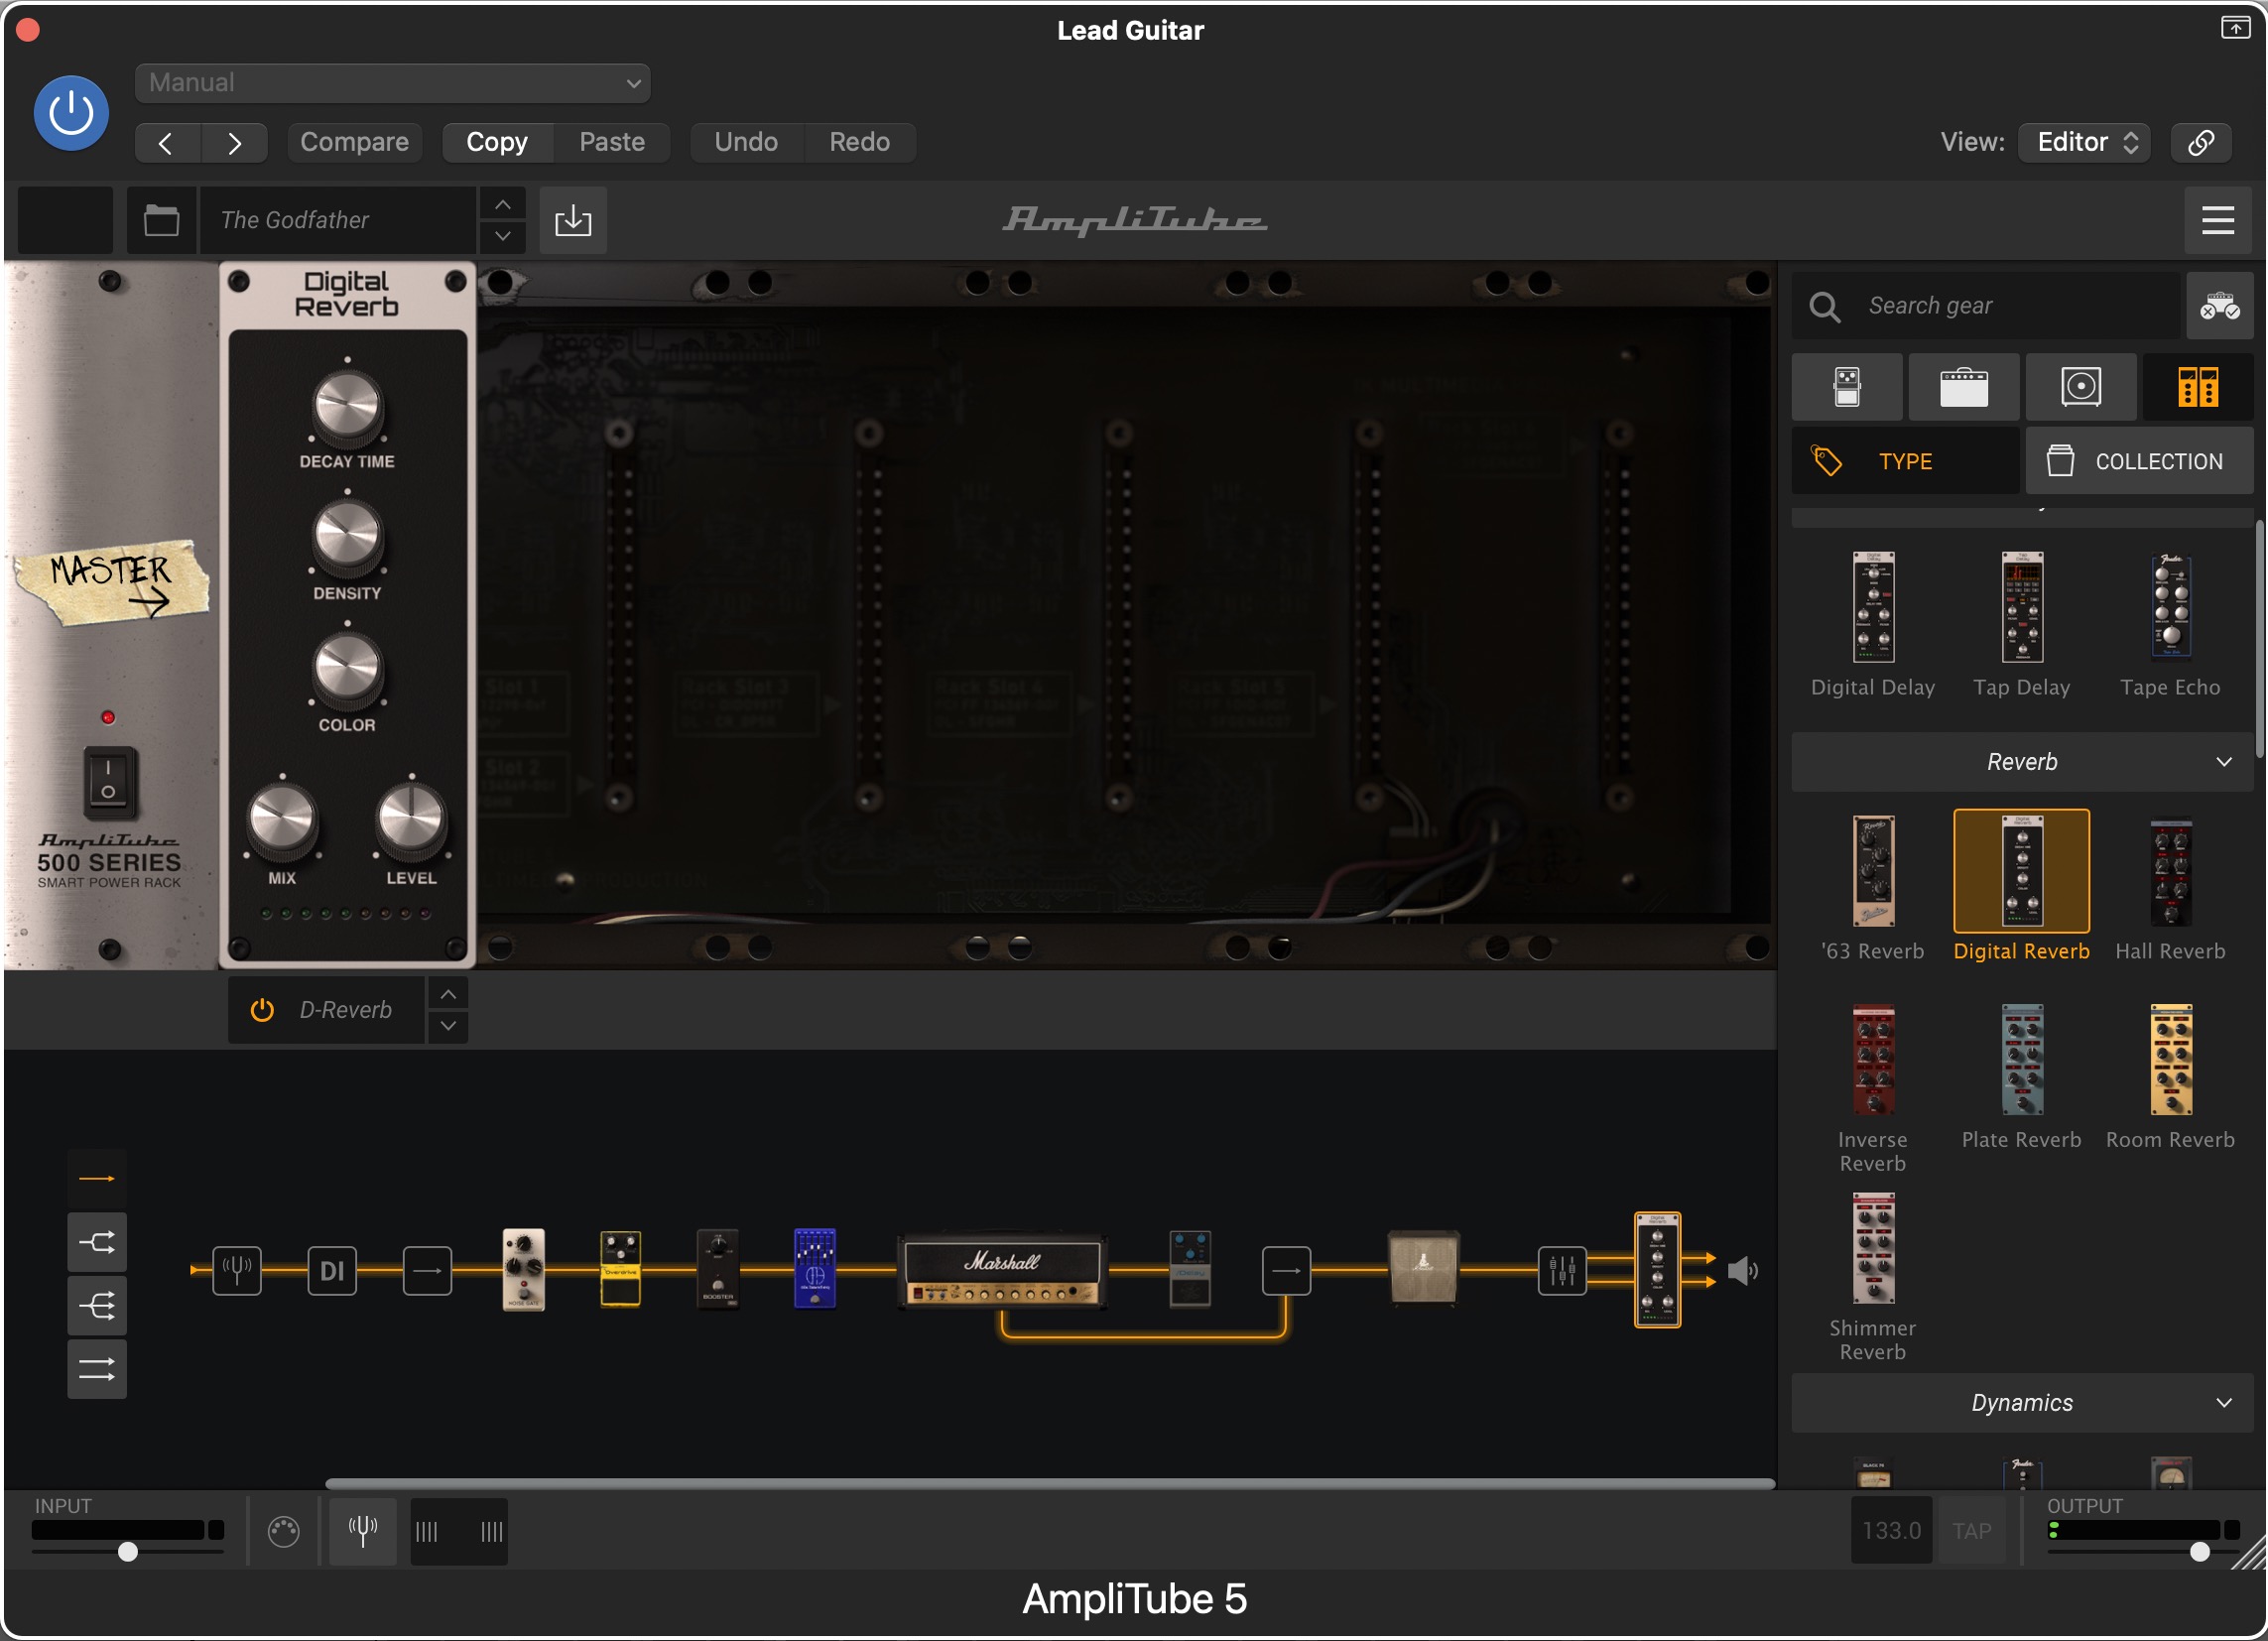
Task: Select the two-way split routing icon
Action: pyautogui.click(x=97, y=1243)
